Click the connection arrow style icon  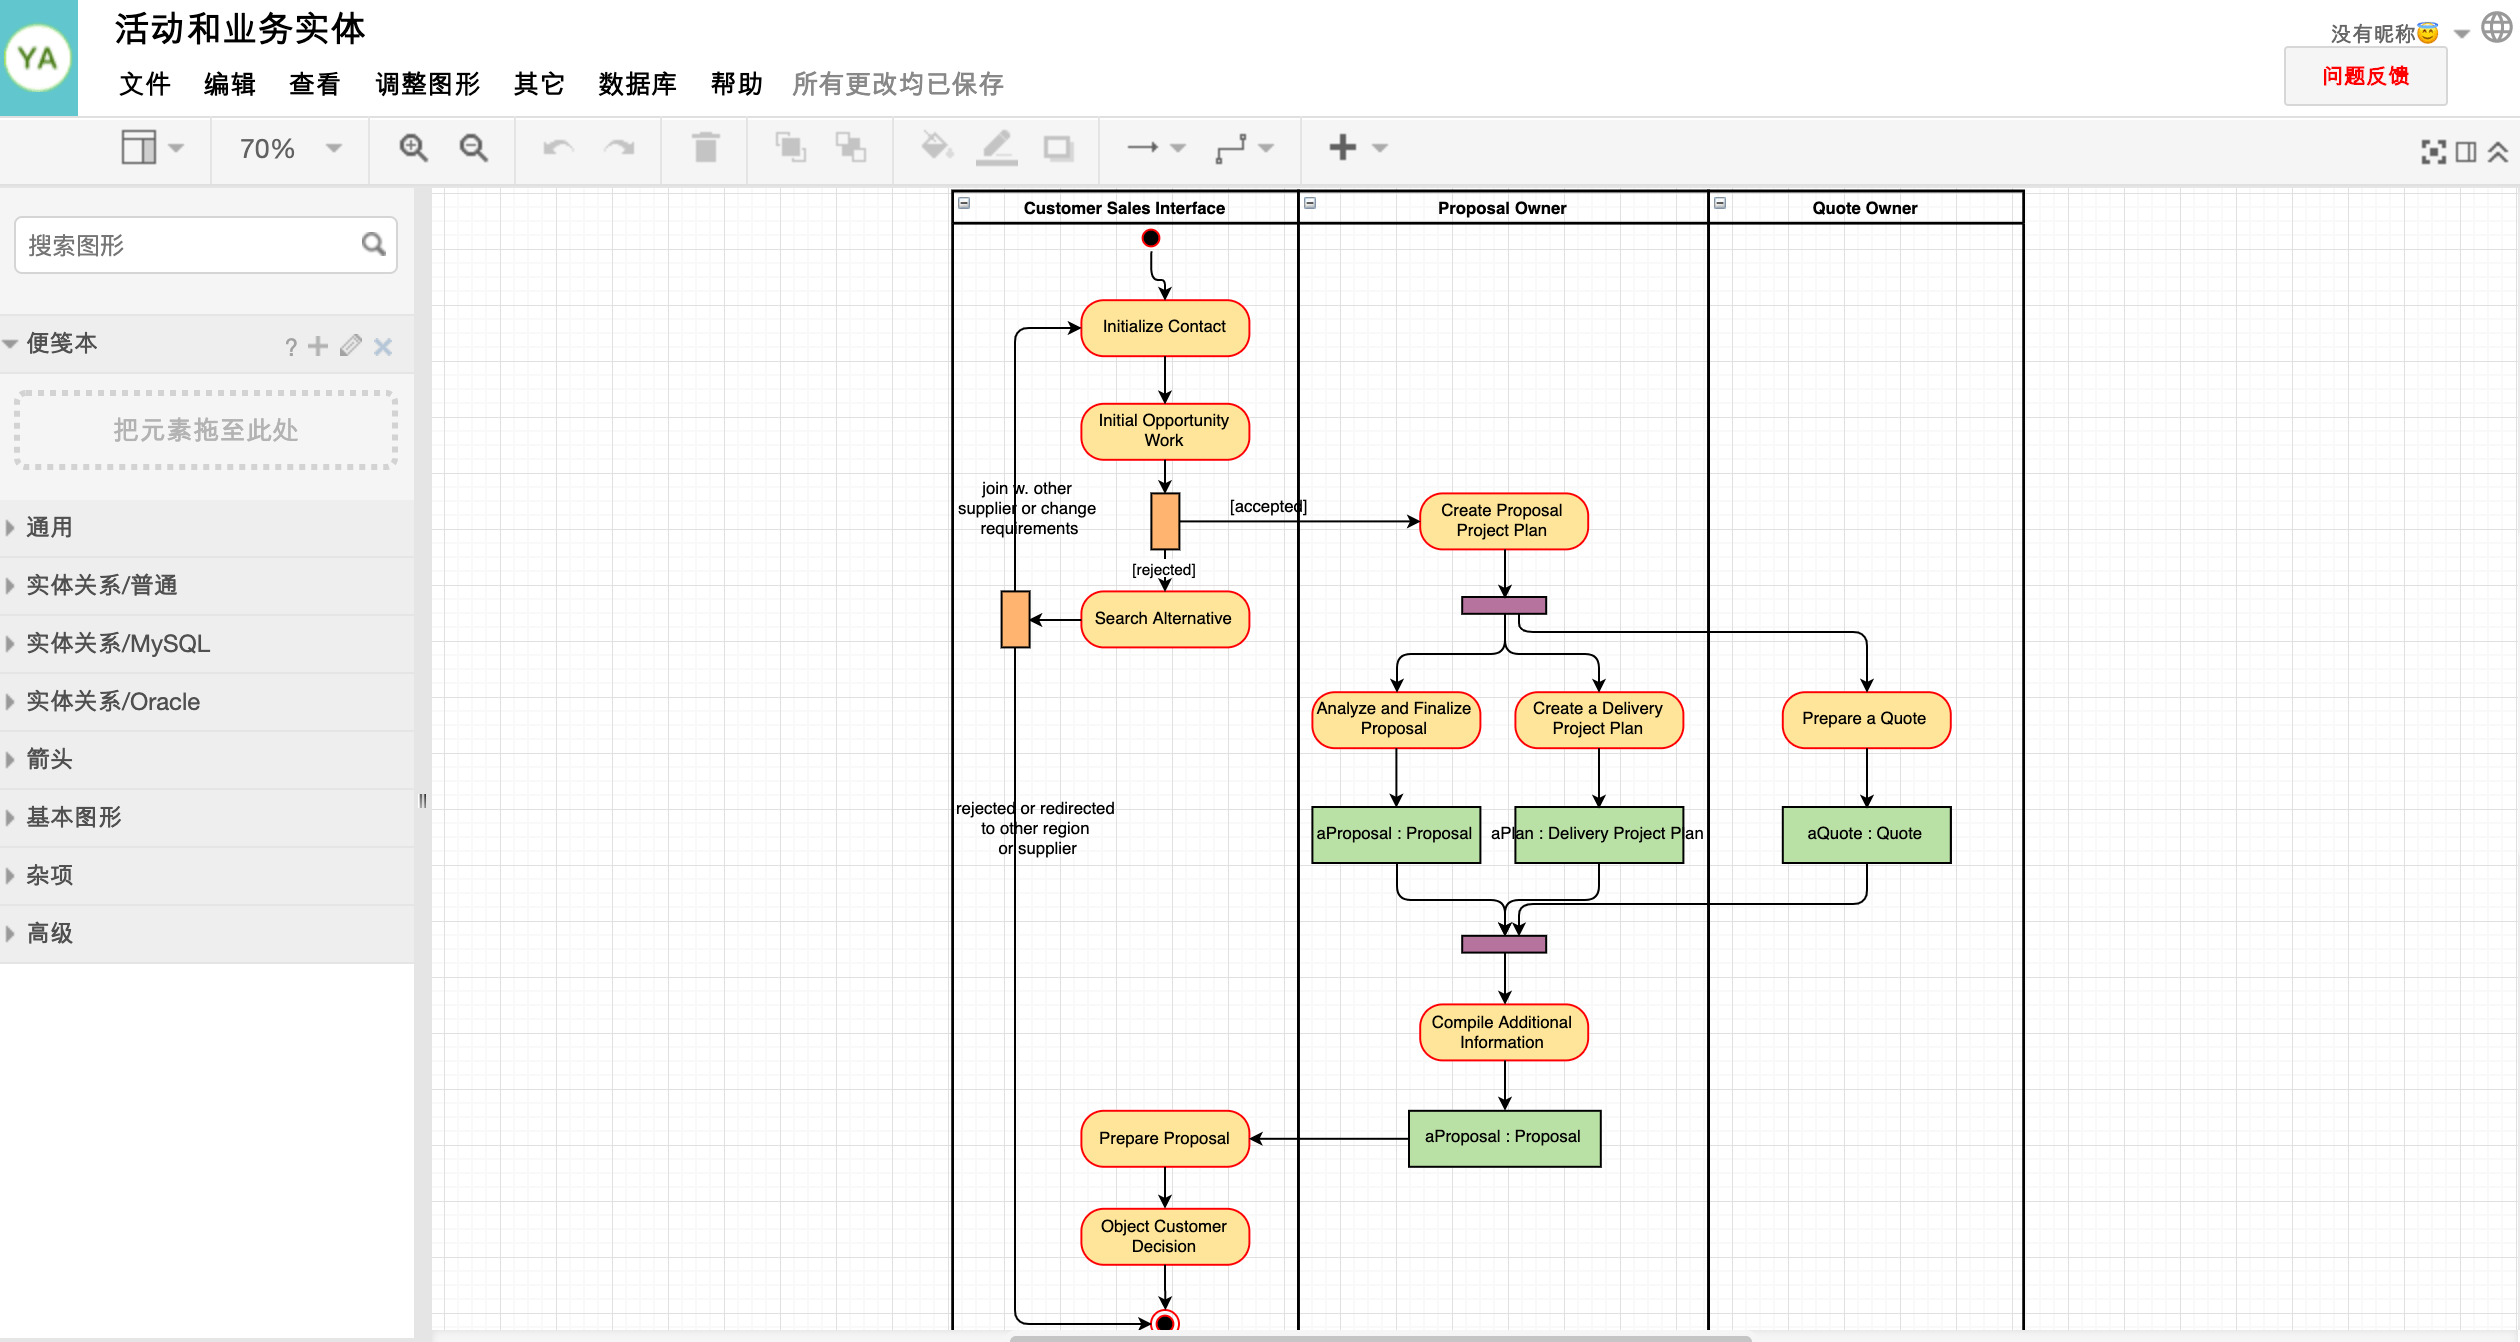point(1142,148)
